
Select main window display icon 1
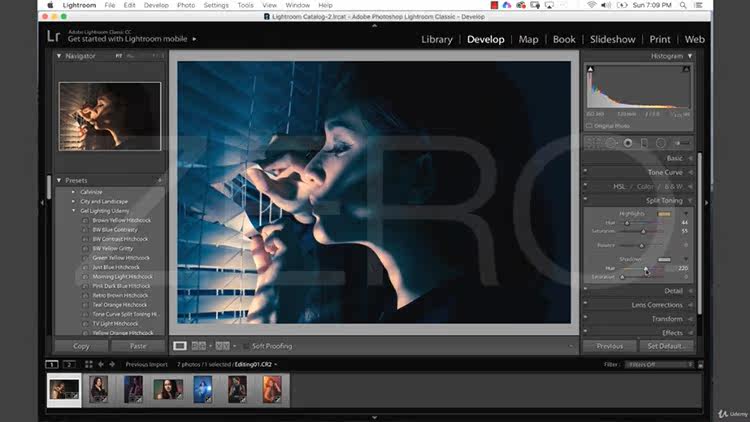click(52, 364)
